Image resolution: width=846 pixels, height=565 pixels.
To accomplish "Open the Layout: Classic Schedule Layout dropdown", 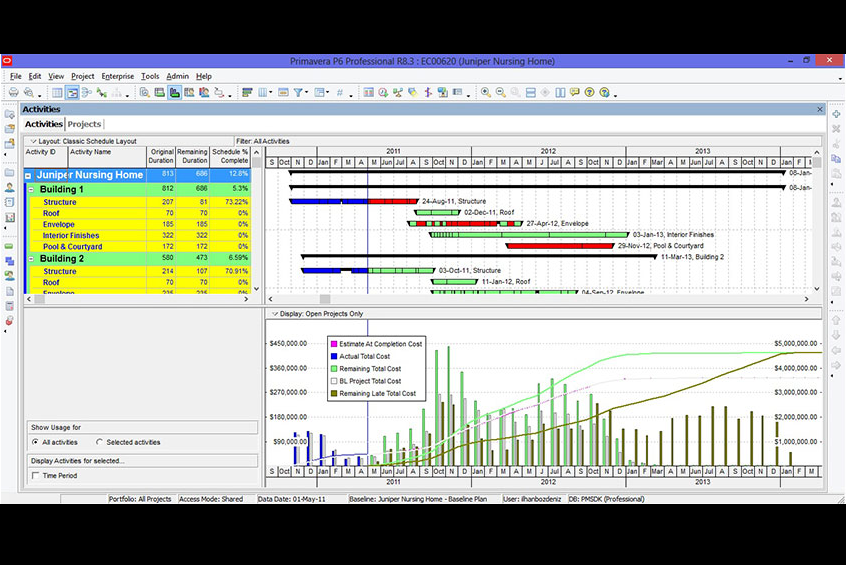I will click(33, 141).
